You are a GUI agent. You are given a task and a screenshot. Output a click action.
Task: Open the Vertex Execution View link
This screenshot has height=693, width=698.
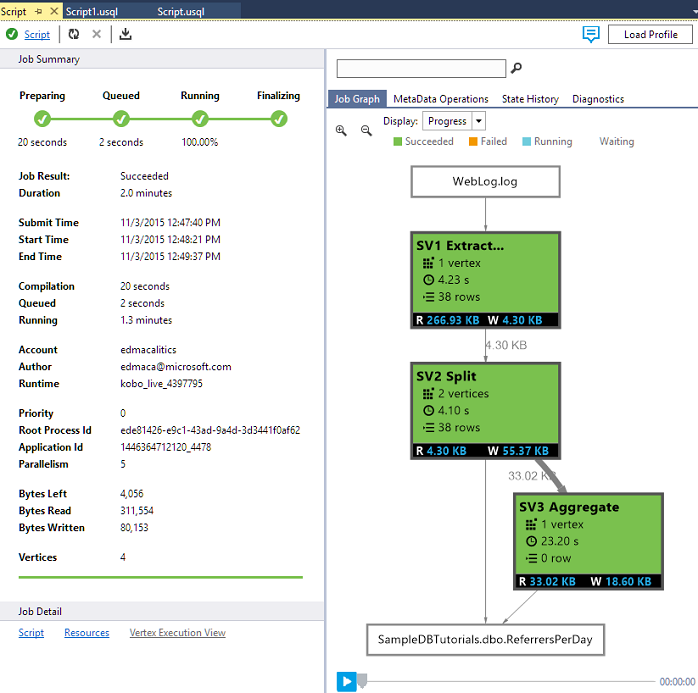[x=177, y=633]
